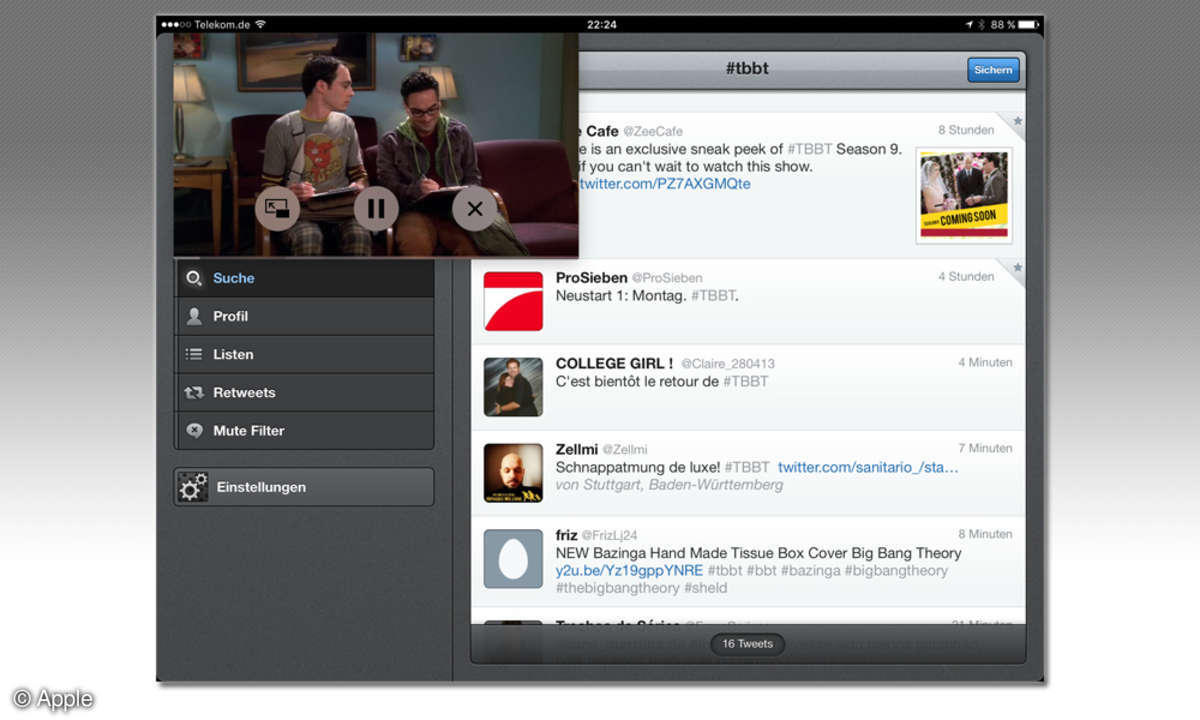Click the person icon beside Profil

click(x=194, y=316)
